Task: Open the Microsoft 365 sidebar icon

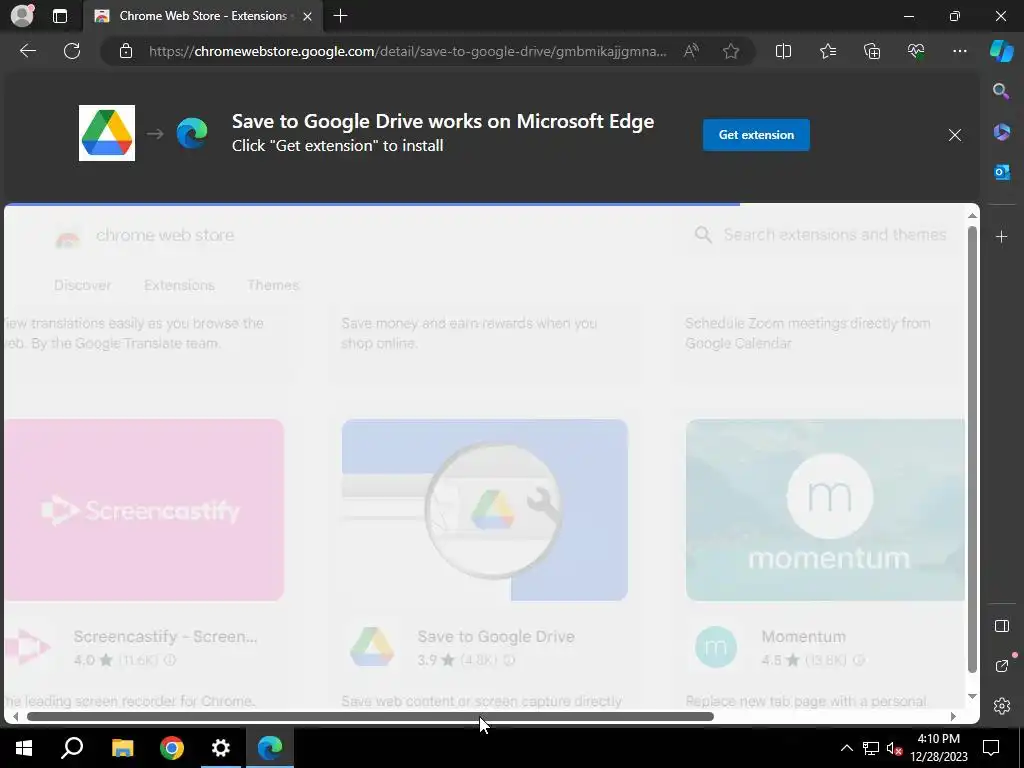Action: 1001,132
